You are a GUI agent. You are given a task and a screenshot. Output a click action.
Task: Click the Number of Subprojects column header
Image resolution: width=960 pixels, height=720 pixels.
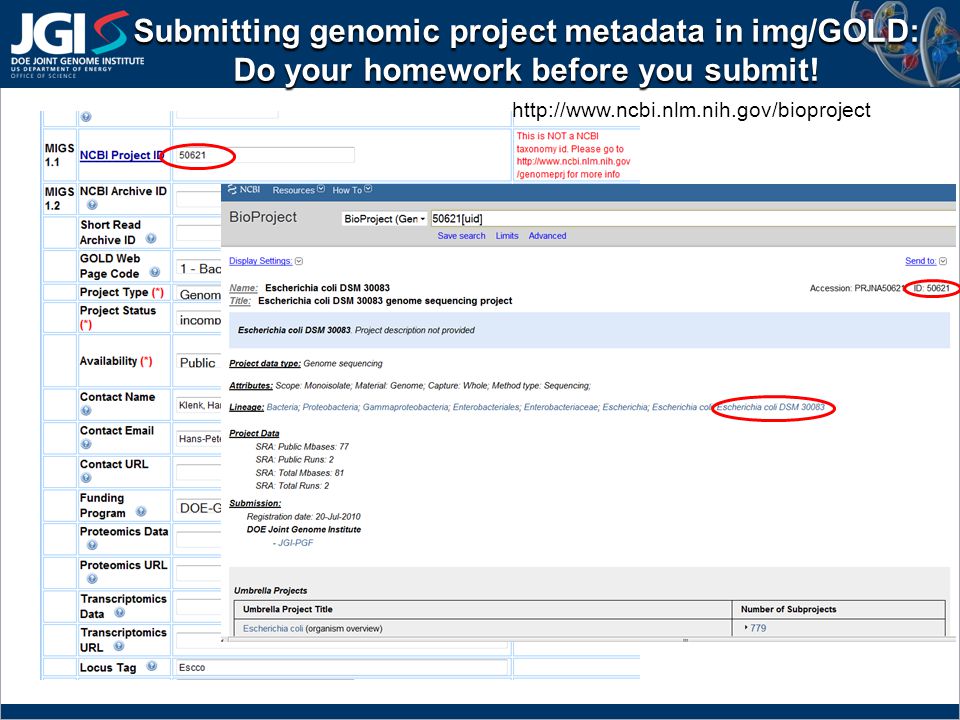point(788,609)
